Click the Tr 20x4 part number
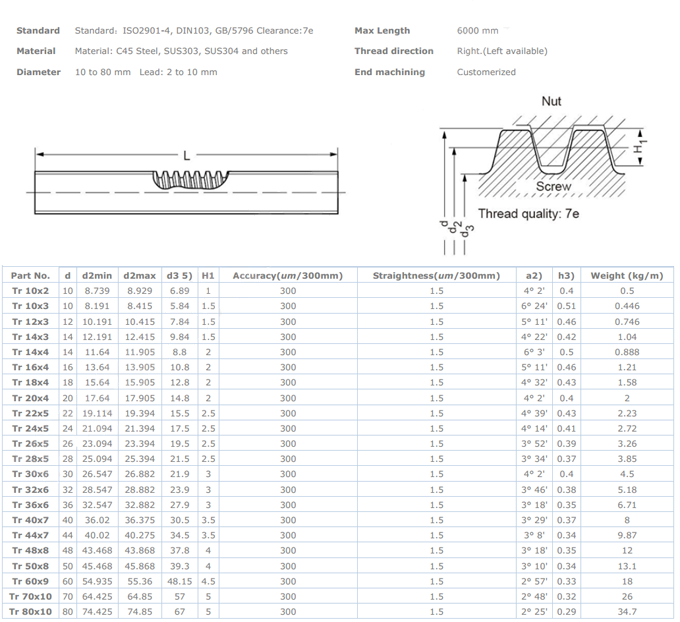 pyautogui.click(x=30, y=398)
